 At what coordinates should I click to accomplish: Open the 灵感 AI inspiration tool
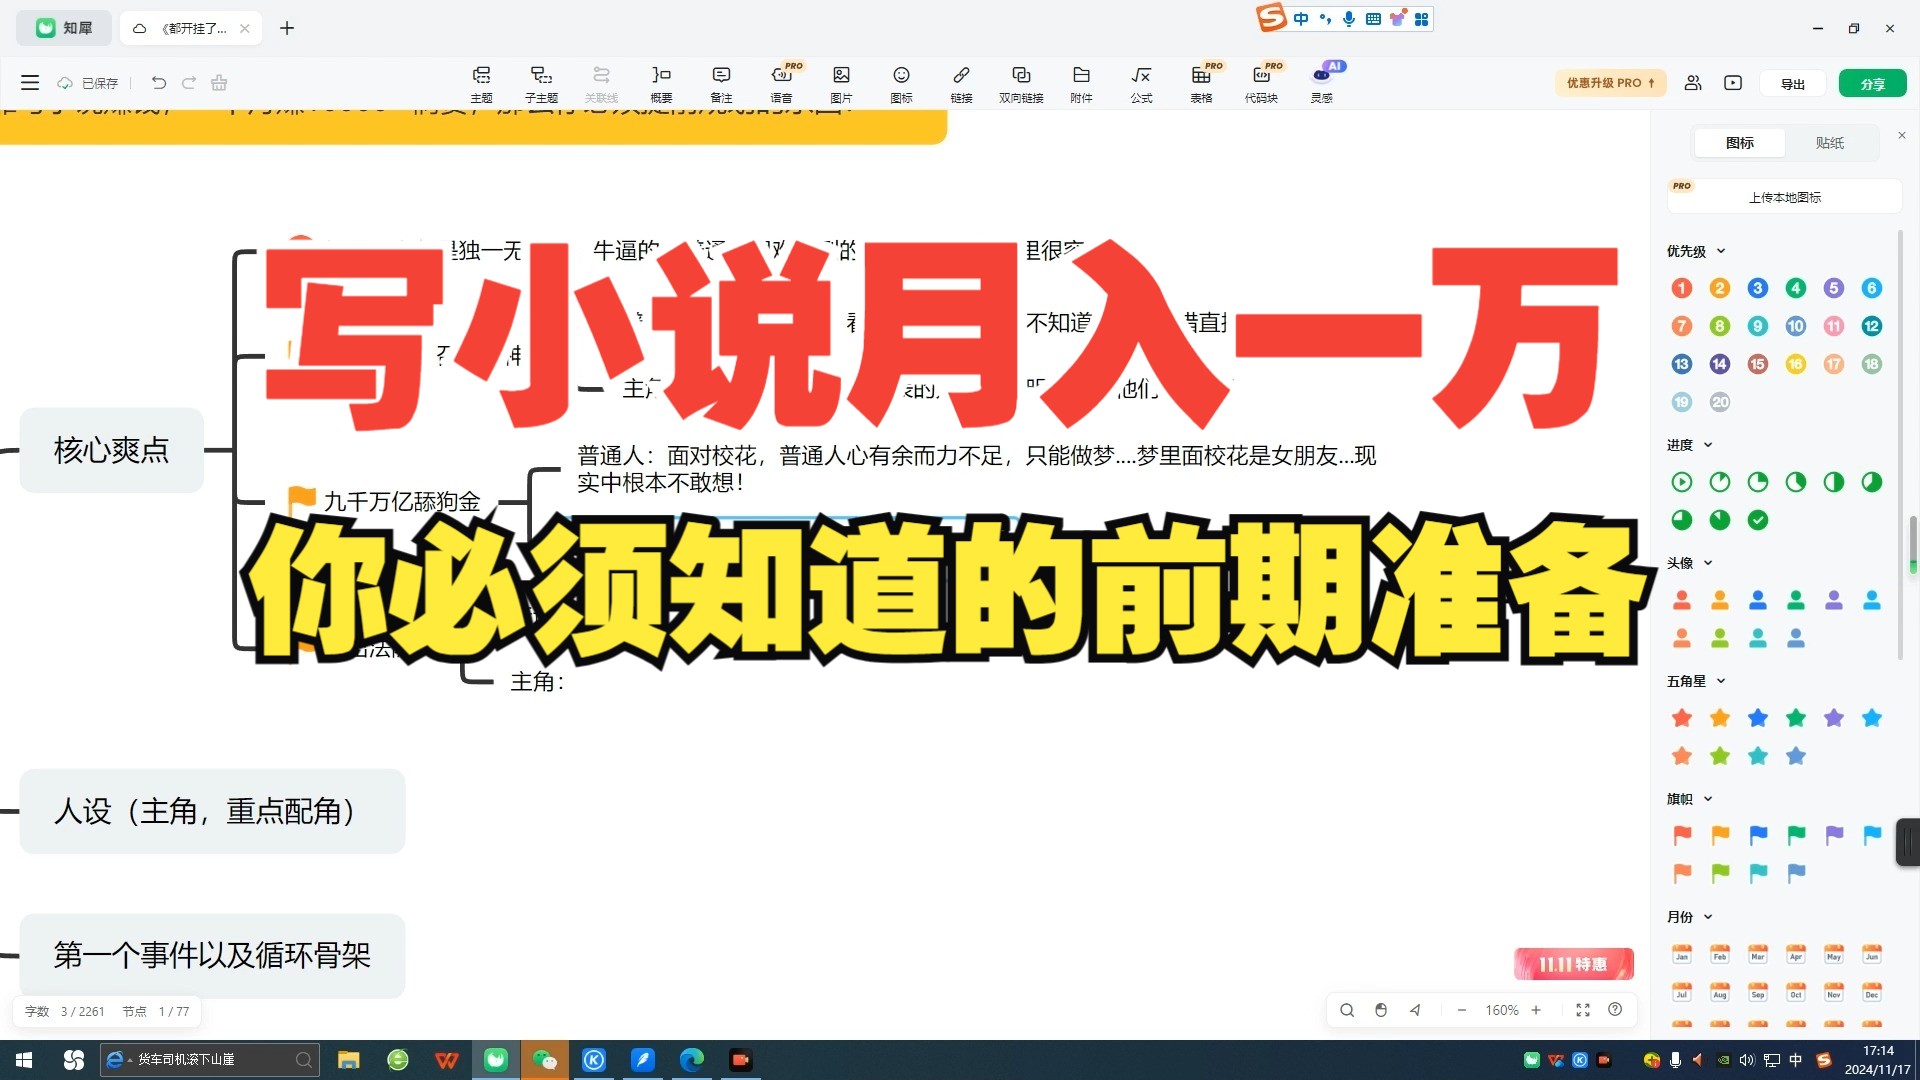click(1322, 84)
